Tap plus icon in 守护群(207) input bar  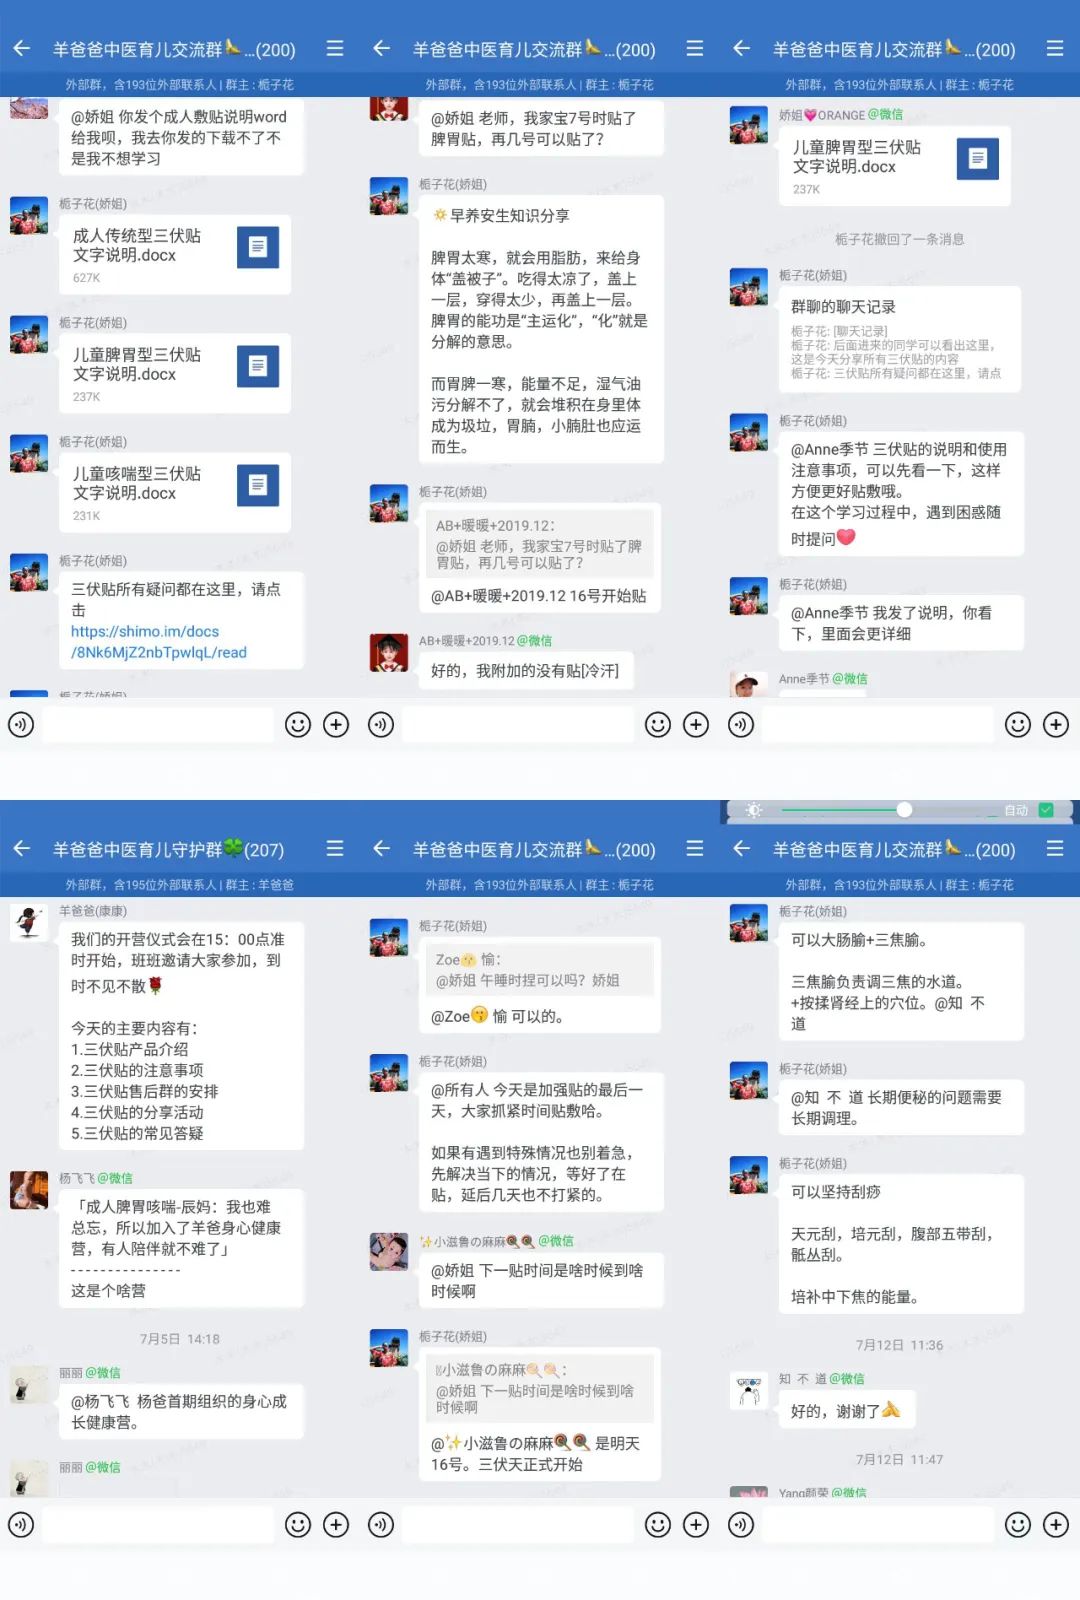[336, 1524]
